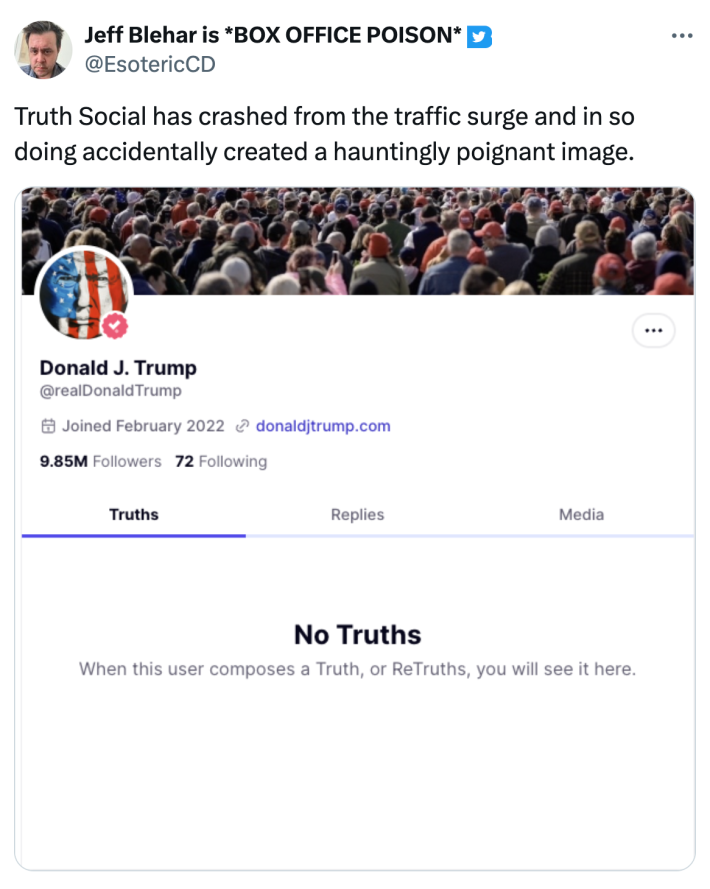Click the 72 Following count

tap(221, 461)
